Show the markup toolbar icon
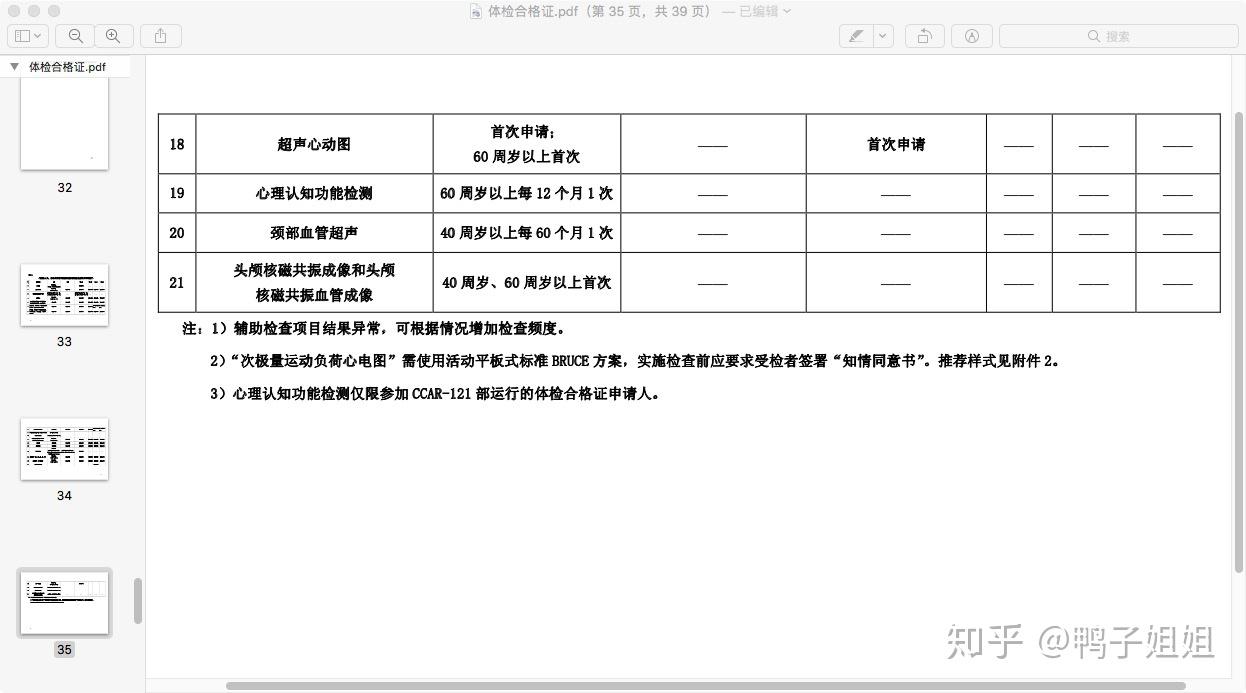 [x=972, y=36]
